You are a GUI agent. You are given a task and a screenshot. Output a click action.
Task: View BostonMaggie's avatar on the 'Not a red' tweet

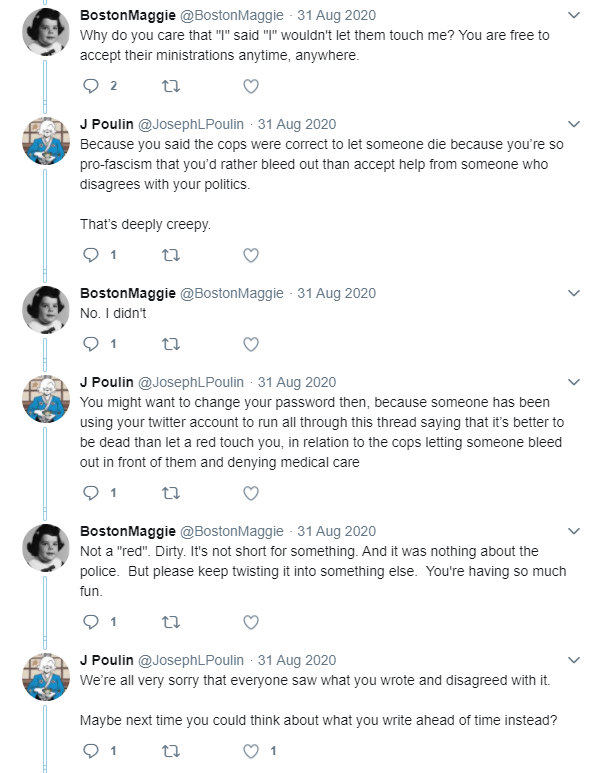[x=45, y=548]
